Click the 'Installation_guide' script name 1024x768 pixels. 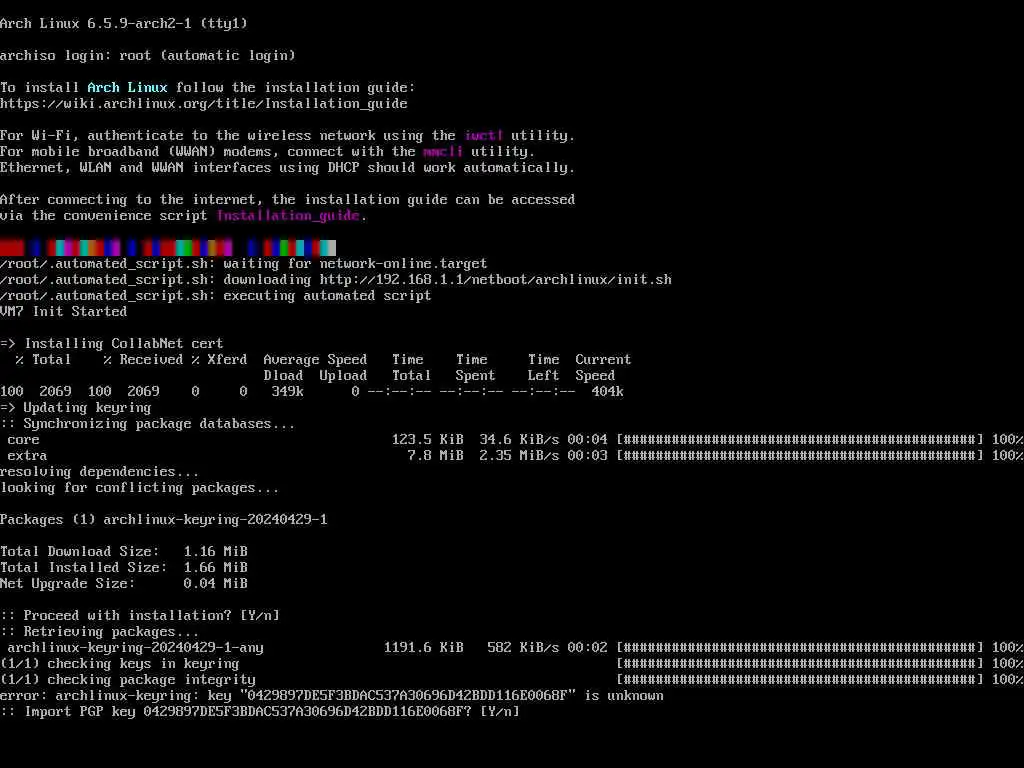tap(288, 216)
